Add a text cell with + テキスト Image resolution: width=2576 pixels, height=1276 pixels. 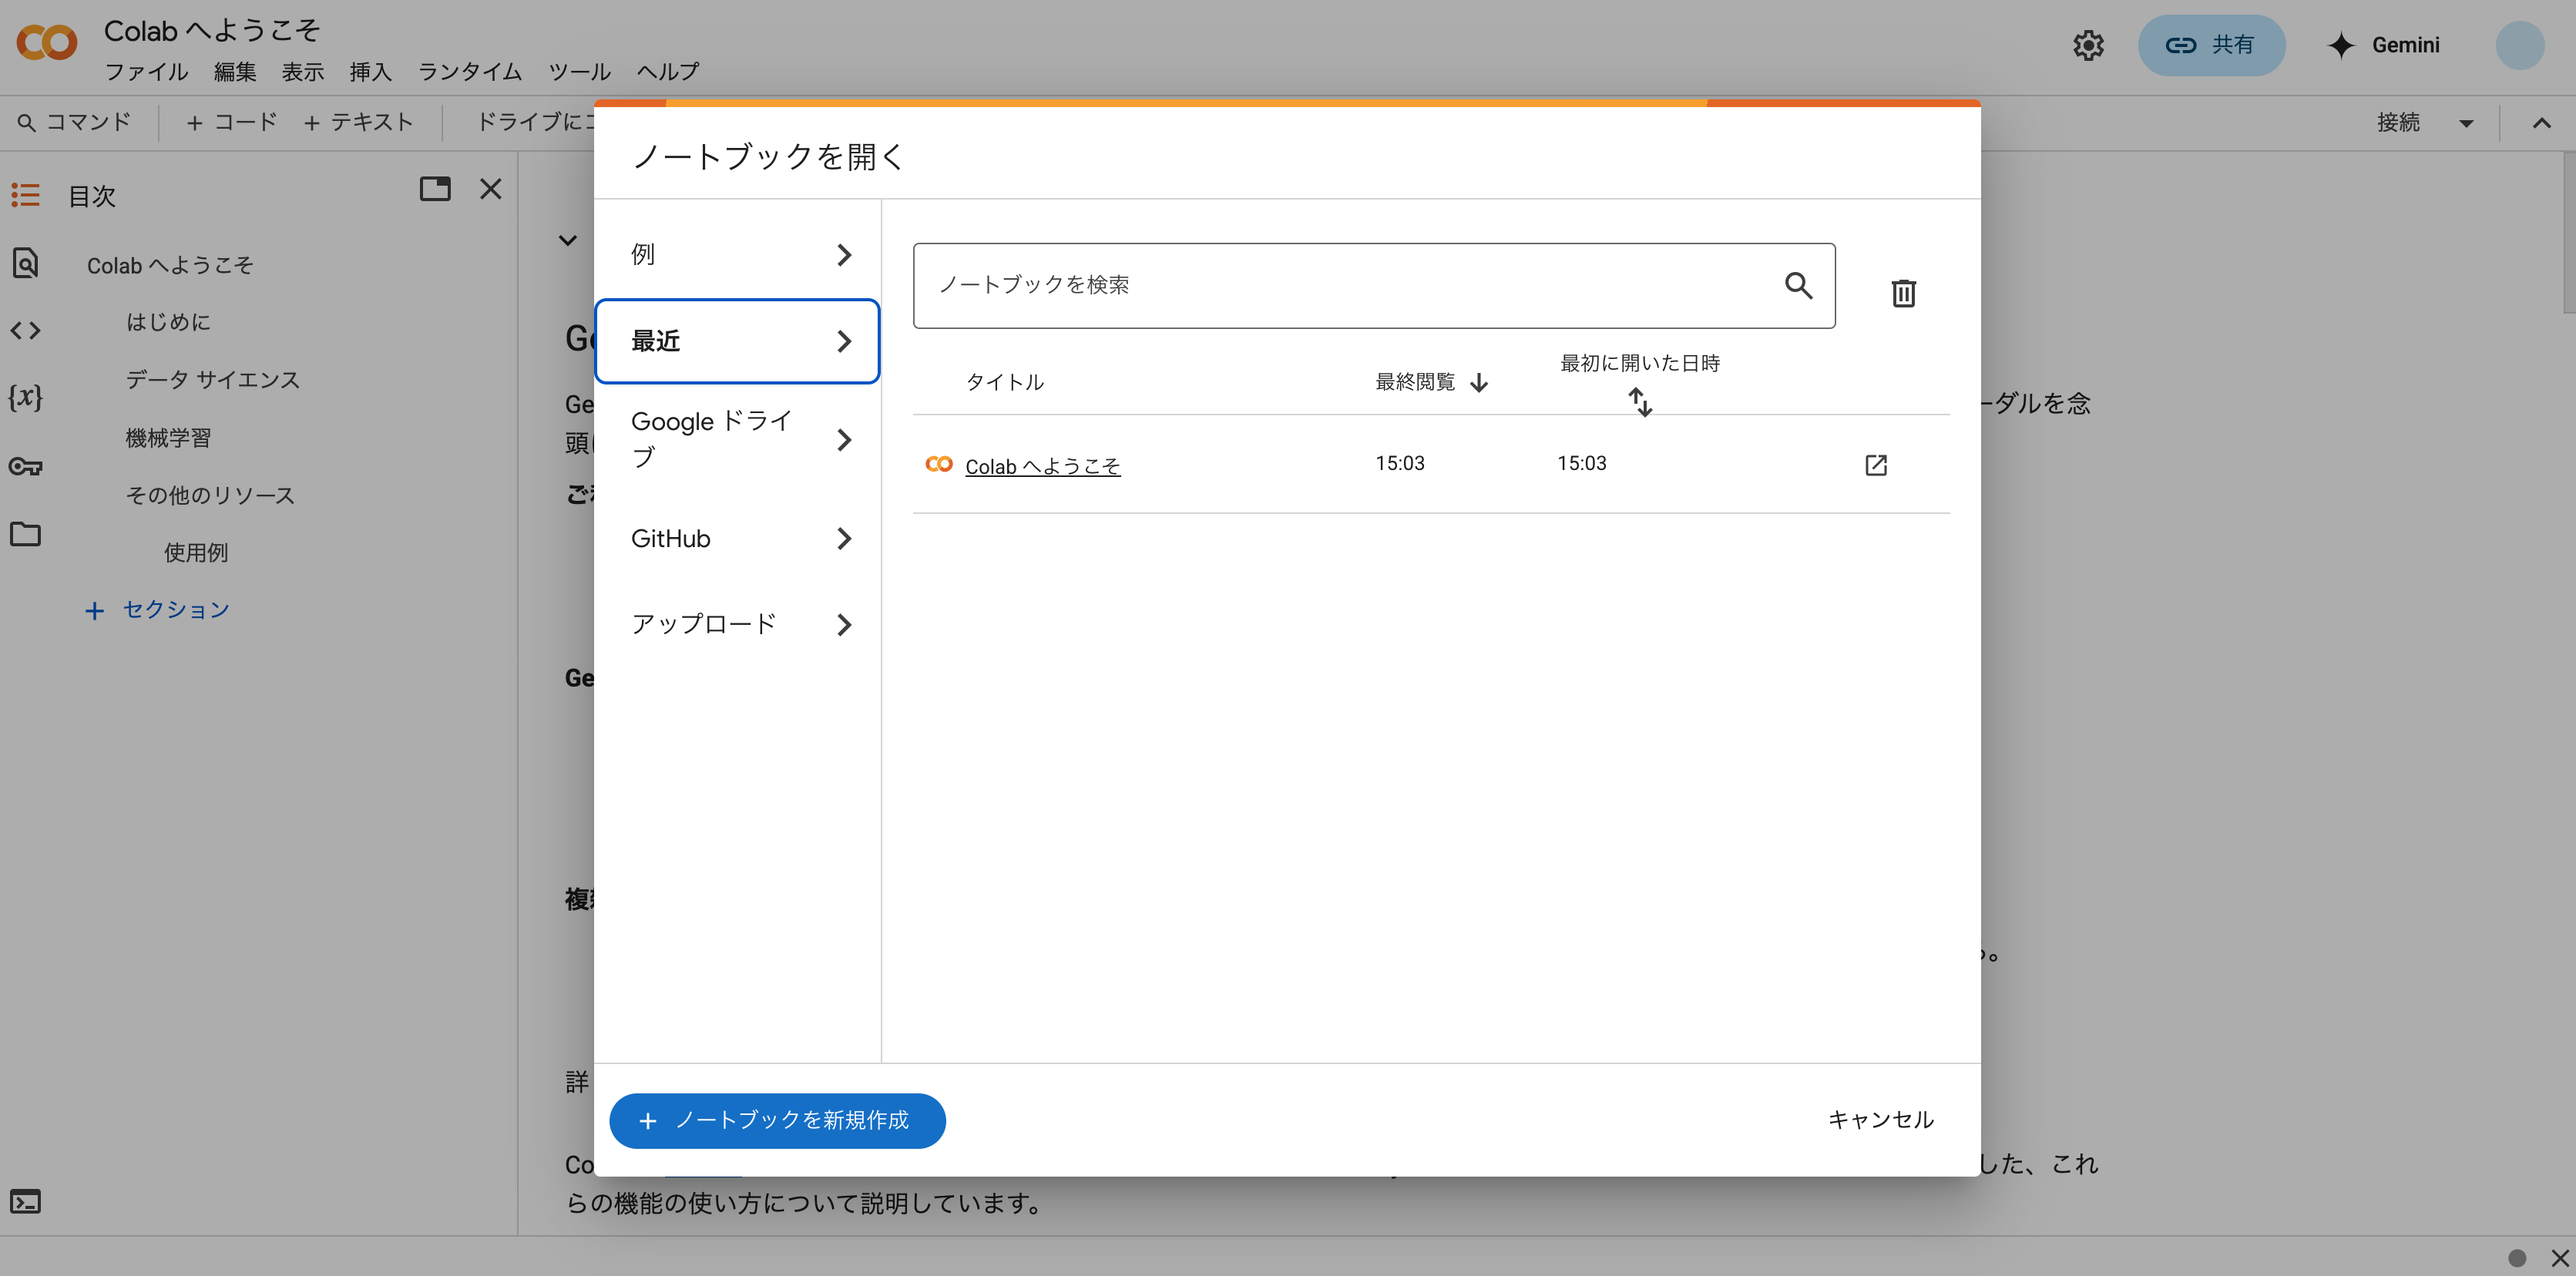(x=358, y=123)
